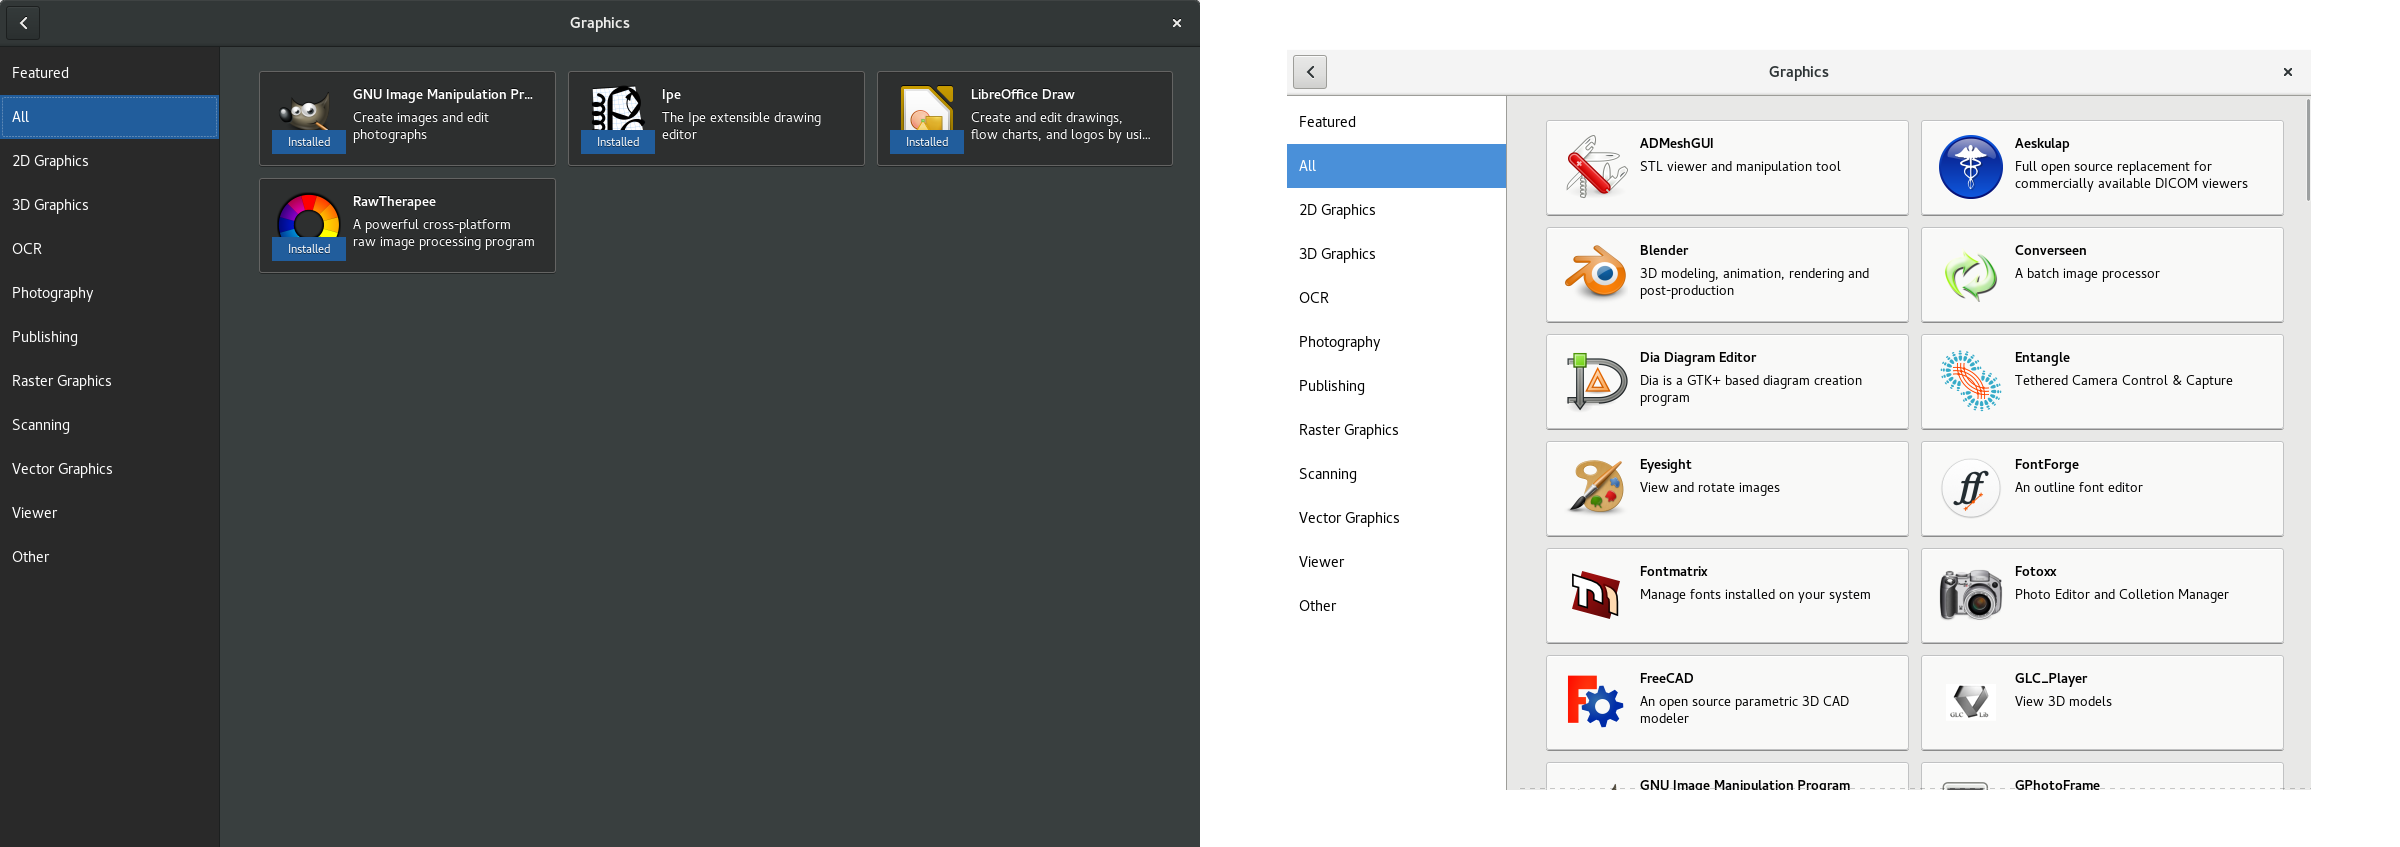The height and width of the screenshot is (847, 2400).
Task: Choose OCR in dark window sidebar
Action: pos(110,249)
